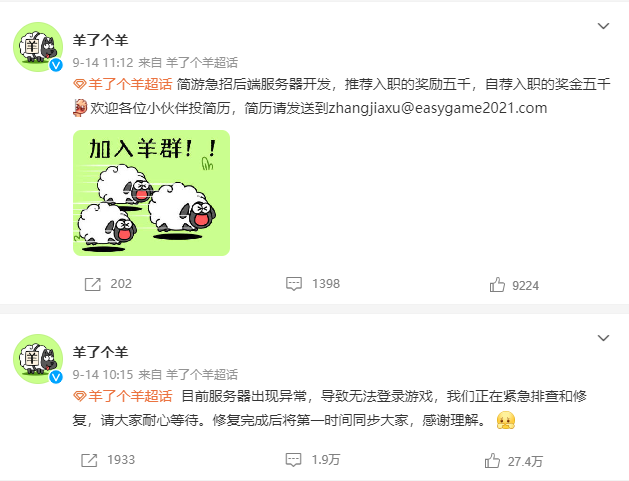
Task: Click the 羊了个羊 username on the first post
Action: [x=100, y=40]
